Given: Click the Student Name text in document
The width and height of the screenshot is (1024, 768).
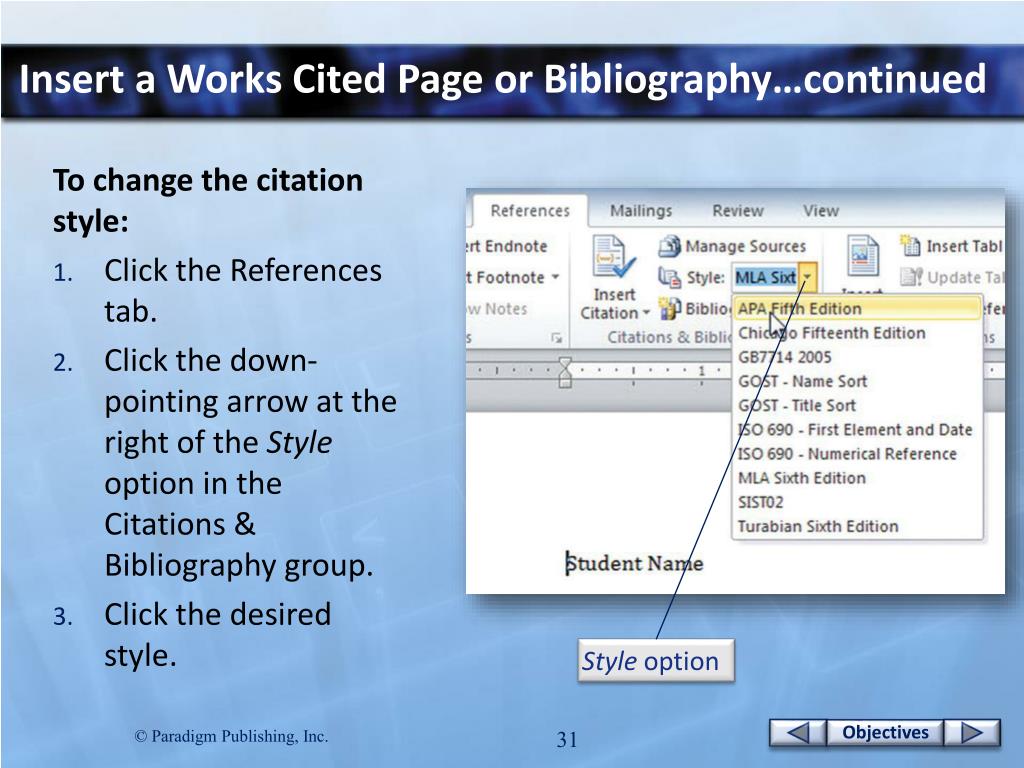Looking at the screenshot, I should 635,564.
